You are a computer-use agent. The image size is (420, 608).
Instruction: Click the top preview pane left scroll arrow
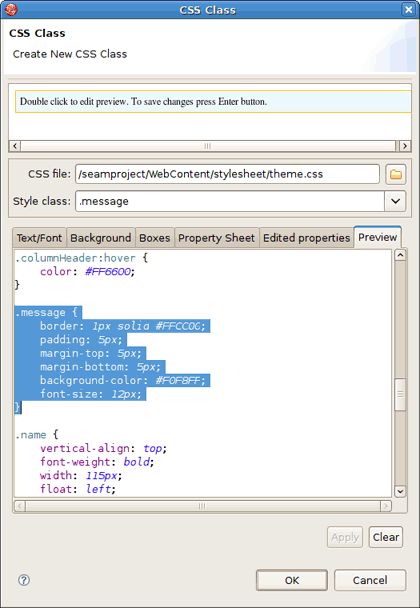point(15,146)
